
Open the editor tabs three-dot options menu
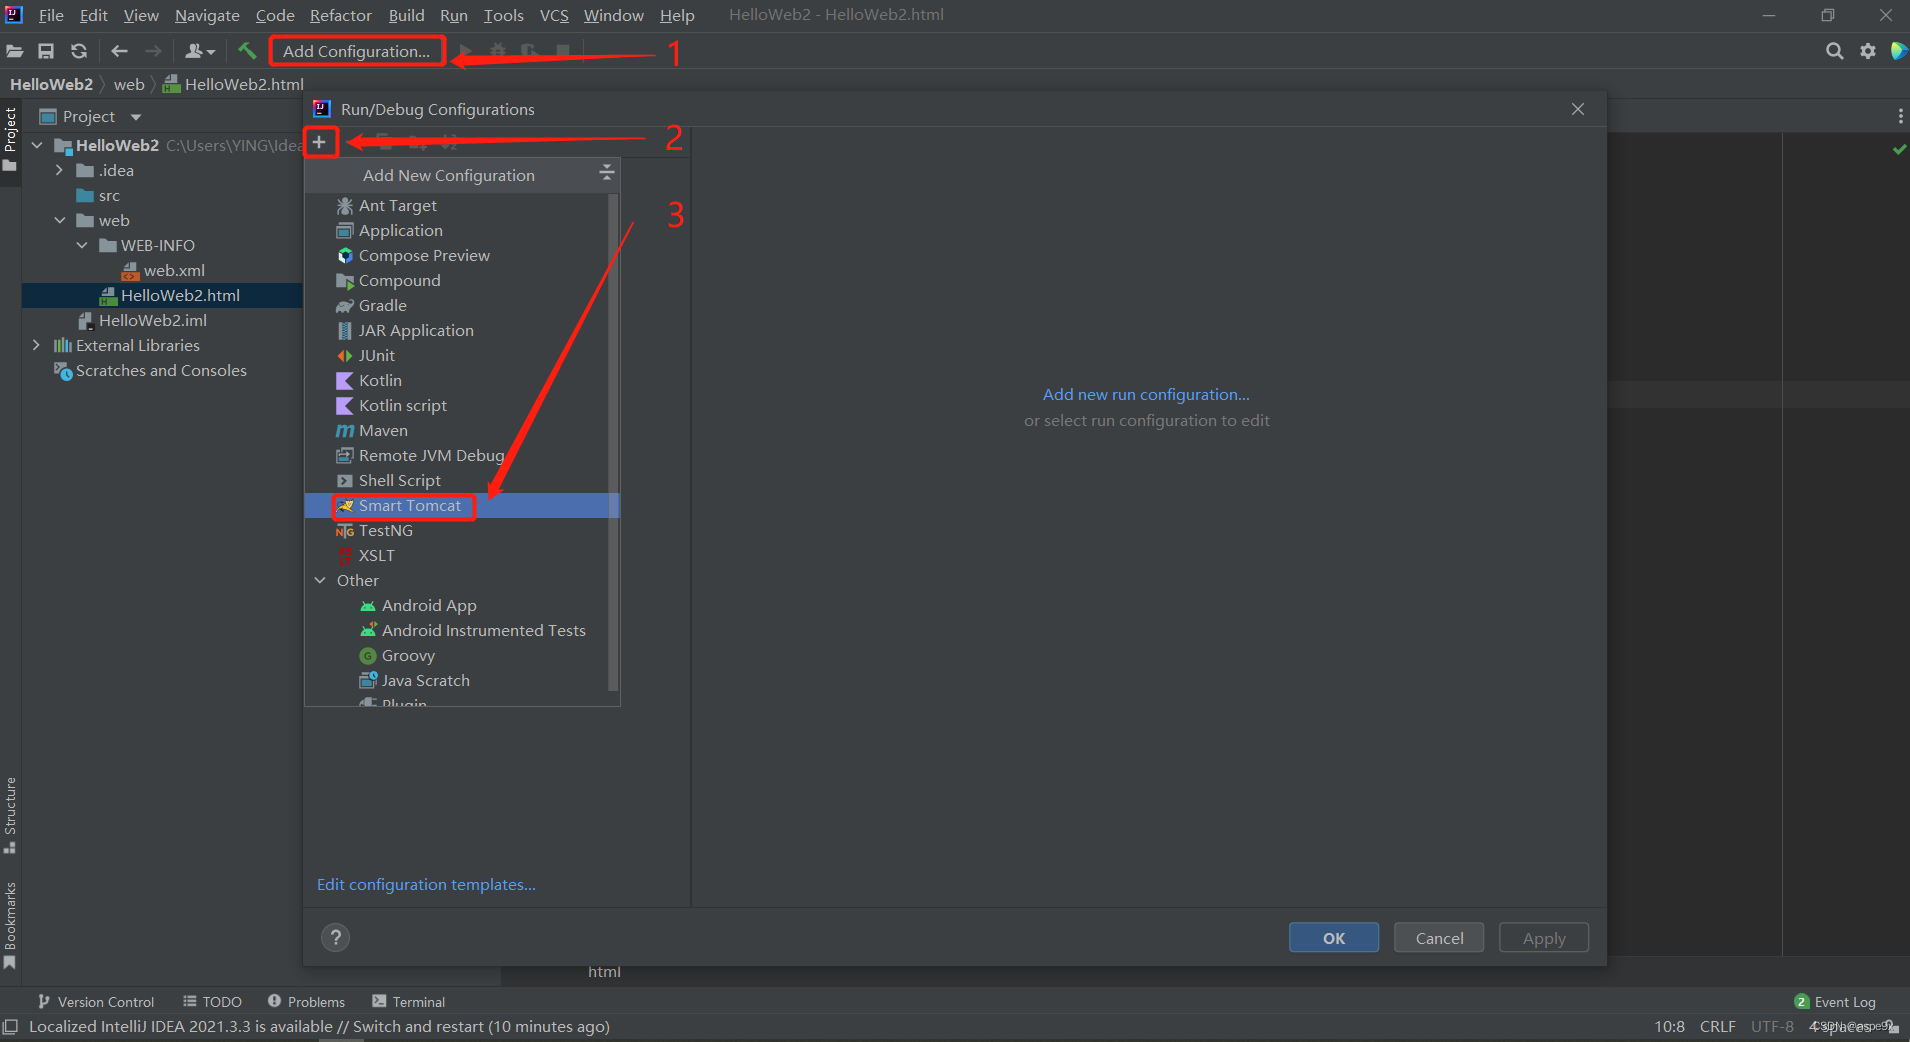(x=1900, y=117)
